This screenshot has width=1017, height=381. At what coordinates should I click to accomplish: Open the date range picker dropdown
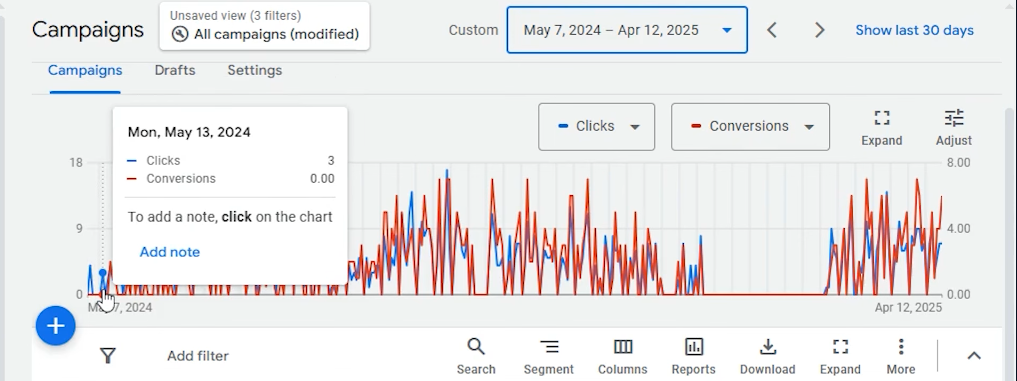coord(627,30)
